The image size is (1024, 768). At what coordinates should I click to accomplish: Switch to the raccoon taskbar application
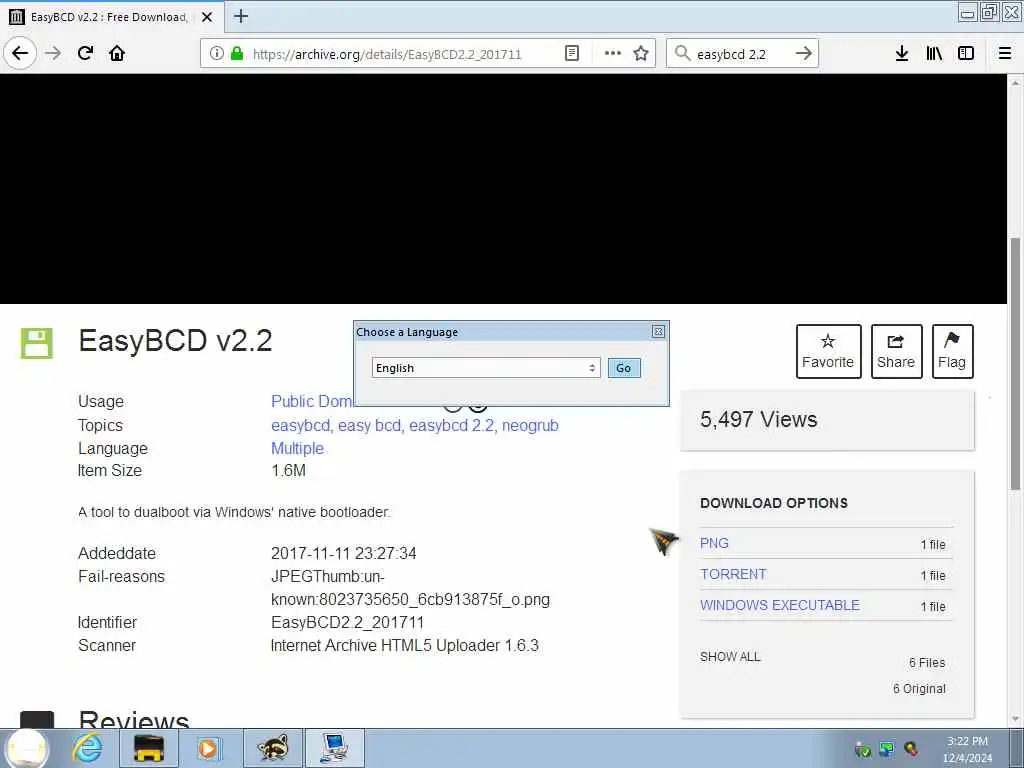point(273,748)
